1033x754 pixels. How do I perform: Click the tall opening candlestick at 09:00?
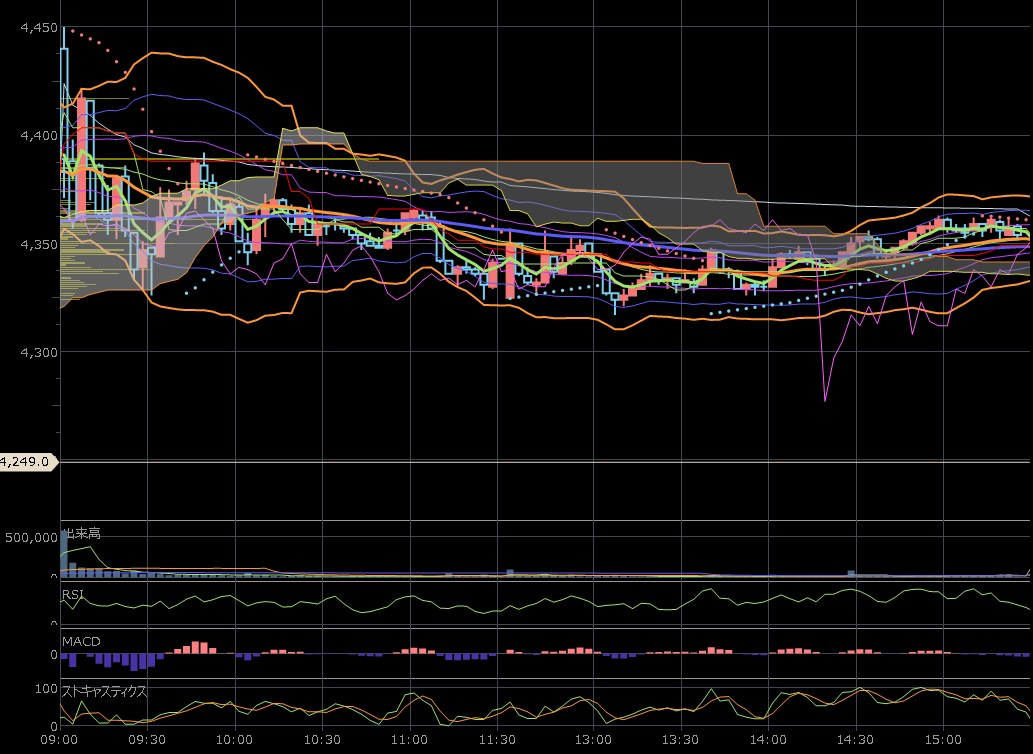pyautogui.click(x=64, y=112)
